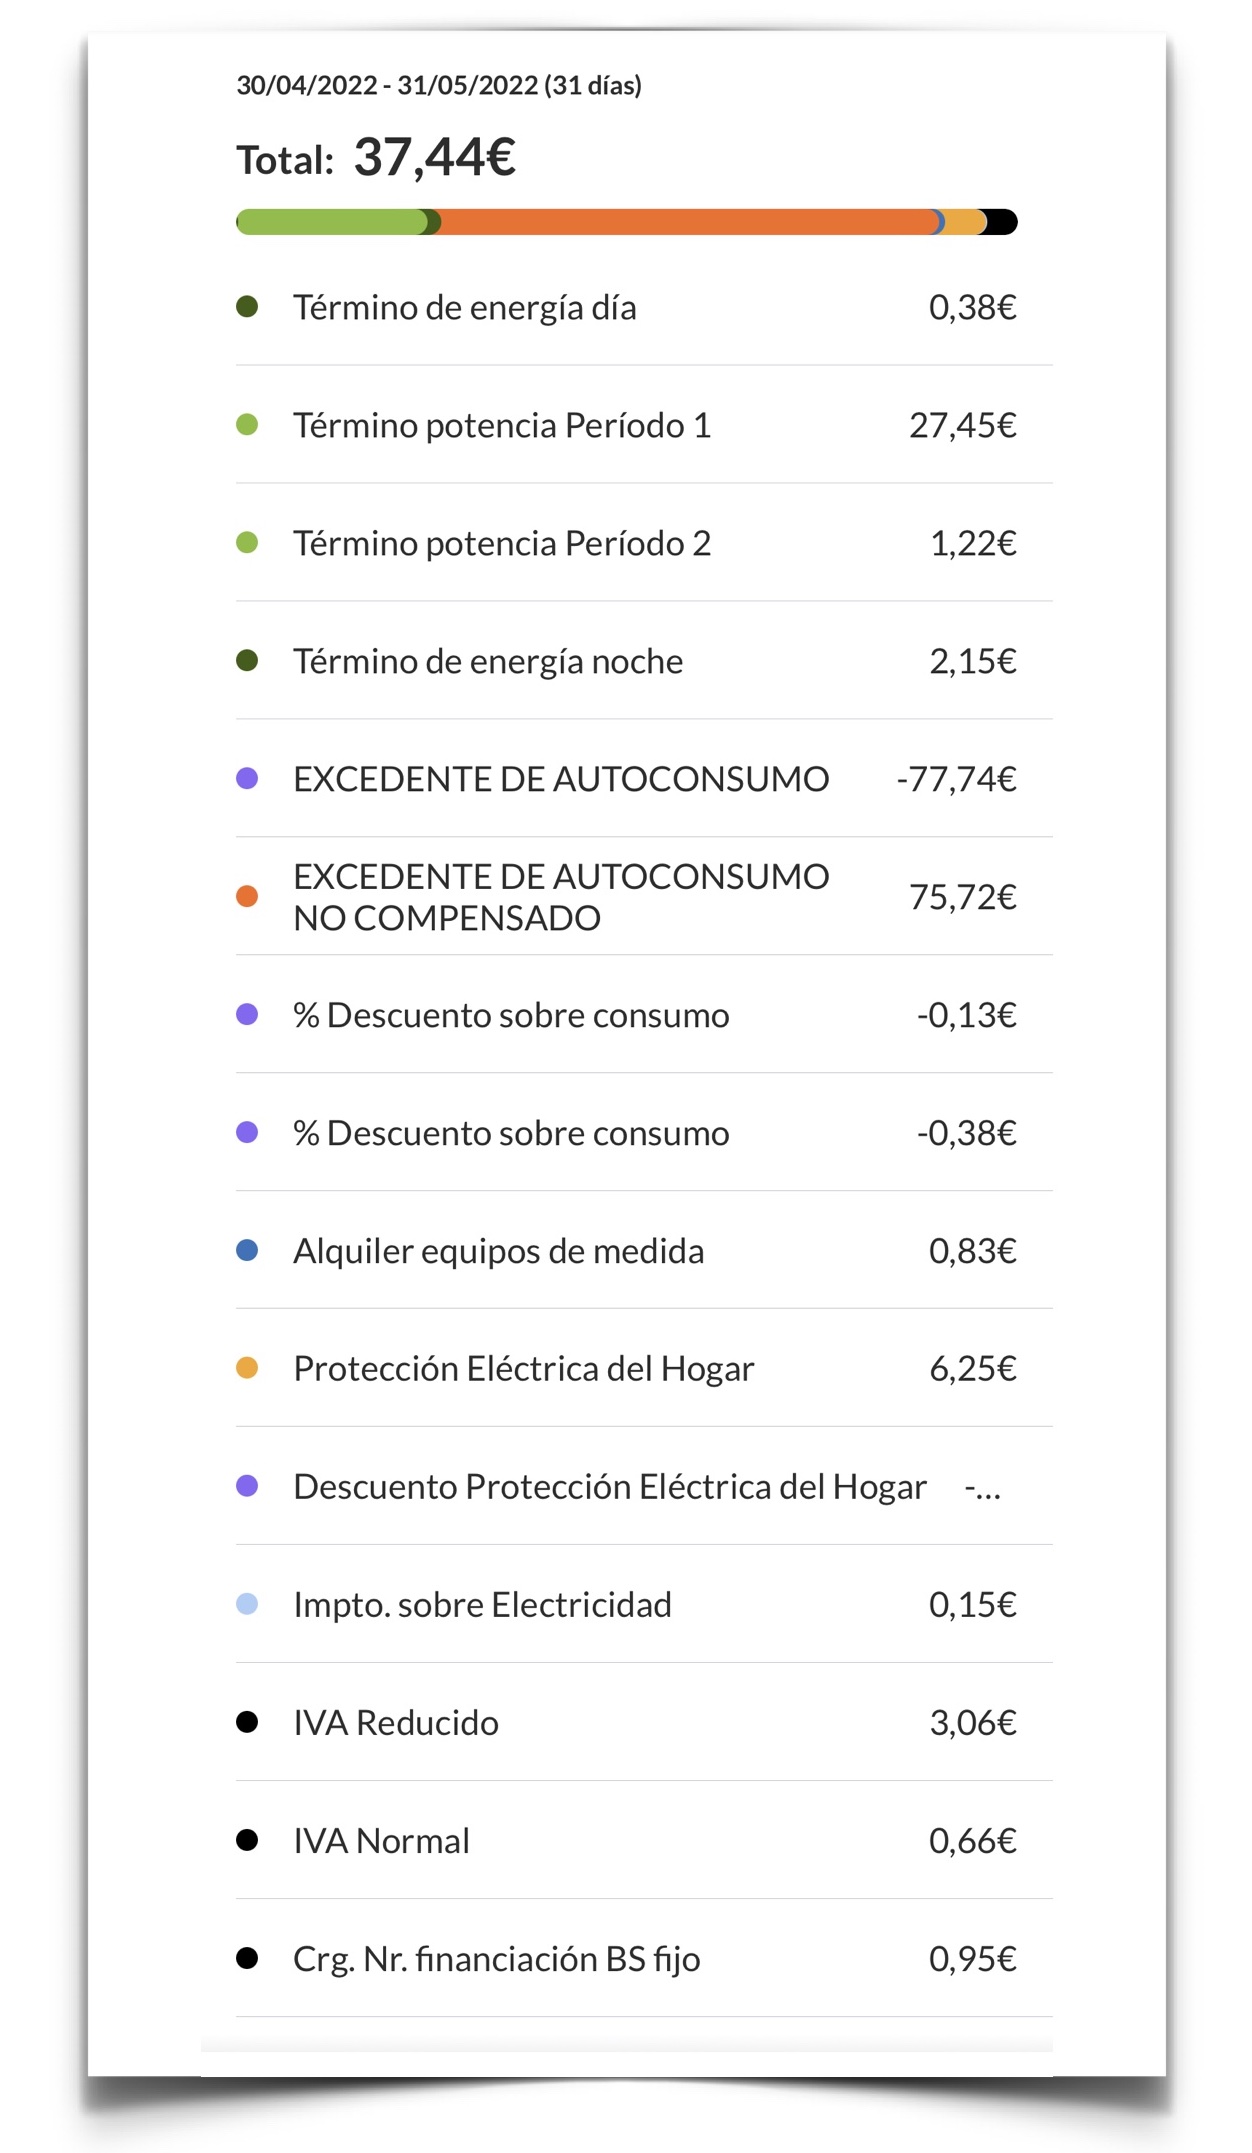The height and width of the screenshot is (2153, 1252).
Task: Select the Término de energía noche label
Action: coord(488,661)
